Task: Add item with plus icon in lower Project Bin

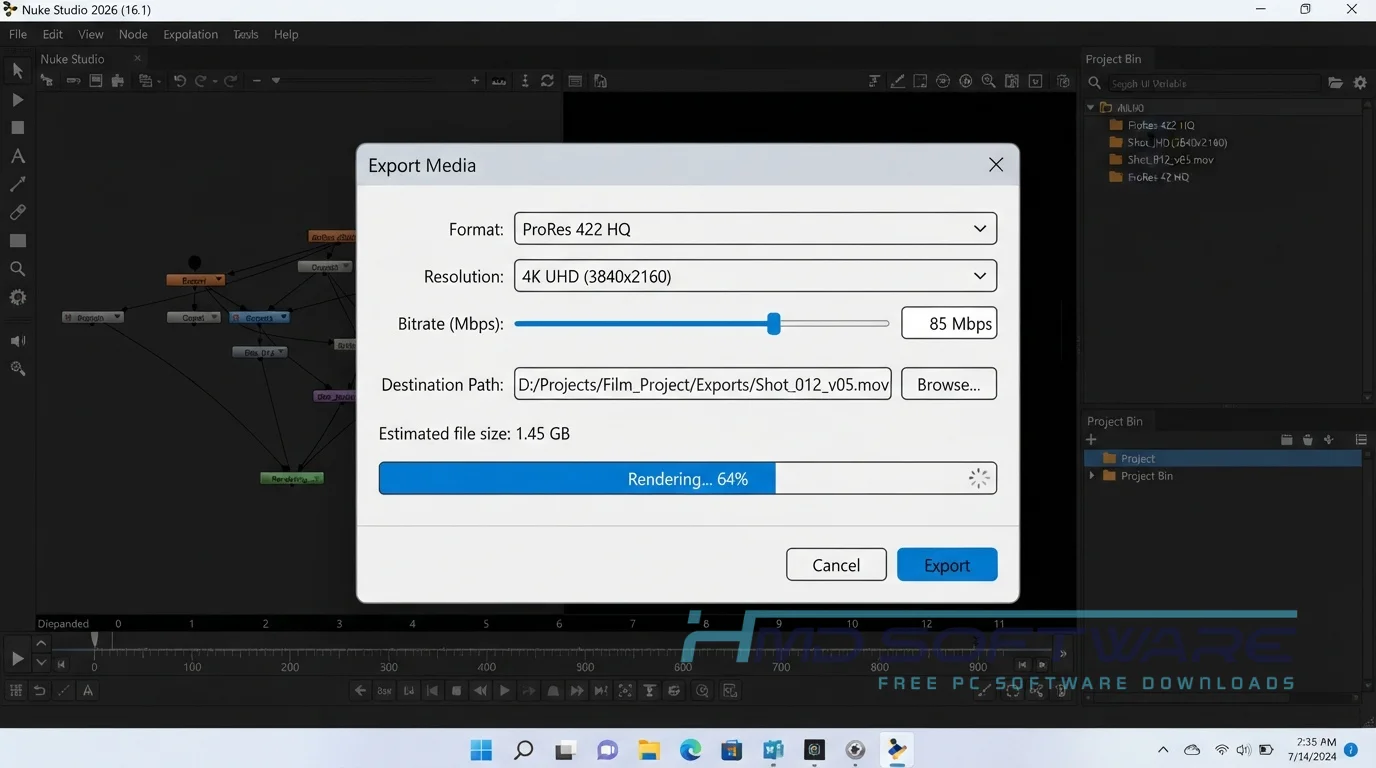Action: click(x=1092, y=440)
